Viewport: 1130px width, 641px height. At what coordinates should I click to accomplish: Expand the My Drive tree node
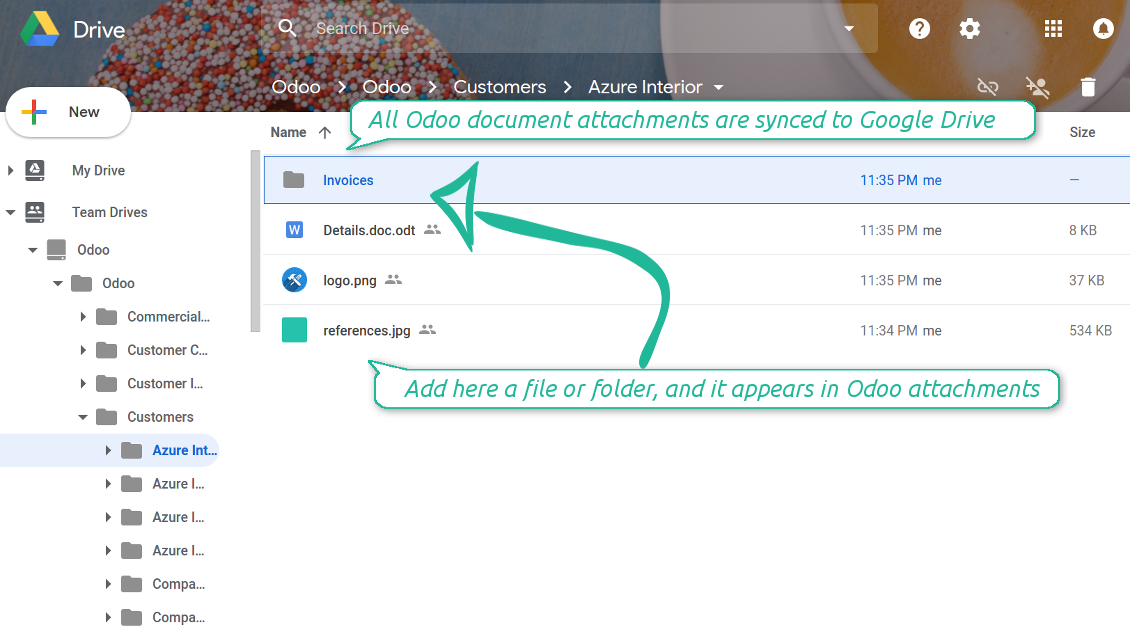tap(10, 171)
